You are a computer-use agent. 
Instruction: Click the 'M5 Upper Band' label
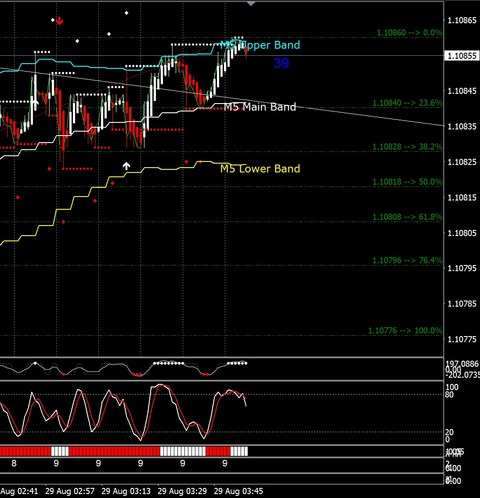[x=260, y=45]
